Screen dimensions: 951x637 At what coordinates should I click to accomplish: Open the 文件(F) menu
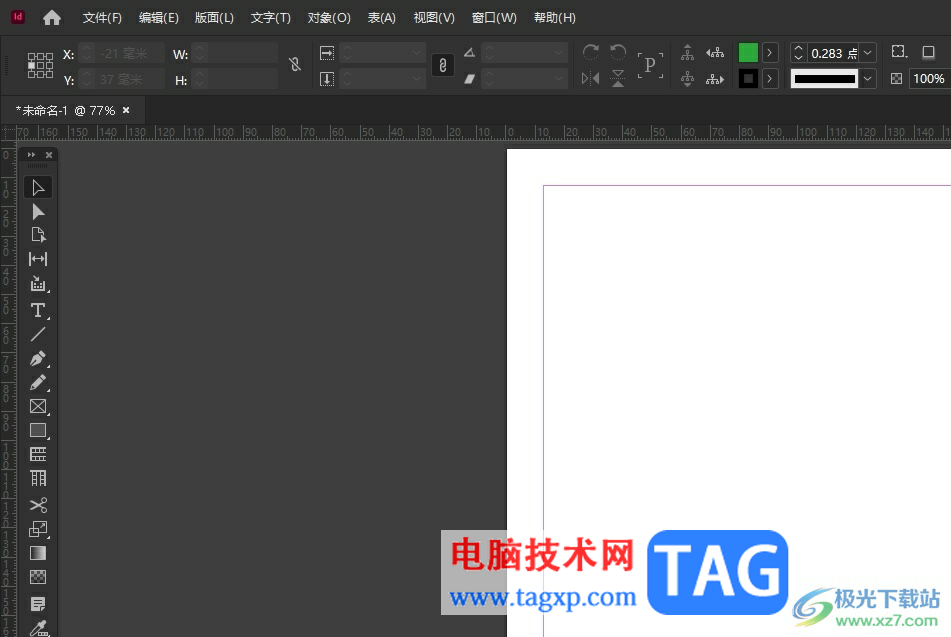tap(102, 18)
